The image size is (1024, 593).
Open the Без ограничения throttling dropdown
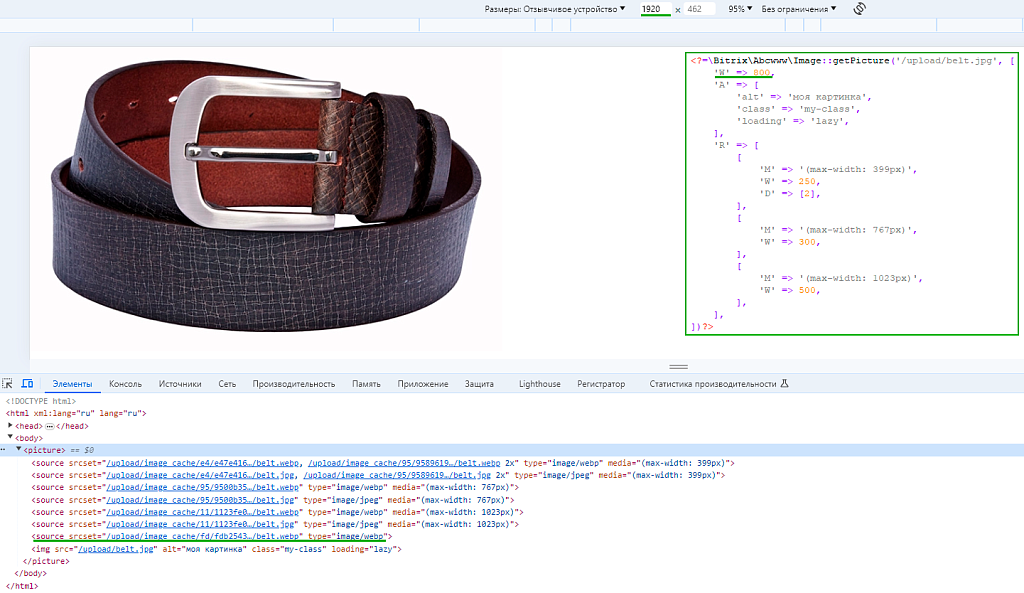(799, 9)
